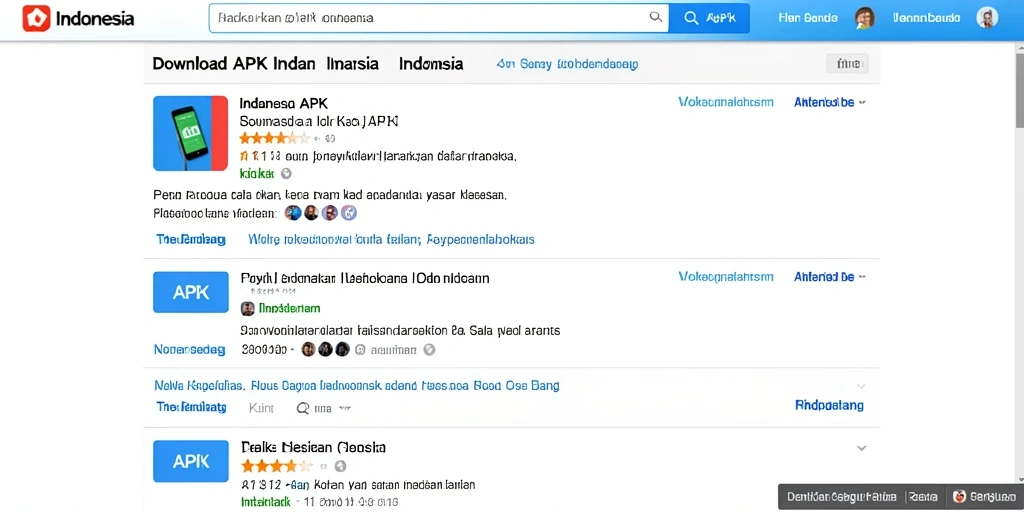Screen dimensions: 1024x512
Task: Open the phone app thumbnail of Indanesa APK
Action: point(191,133)
